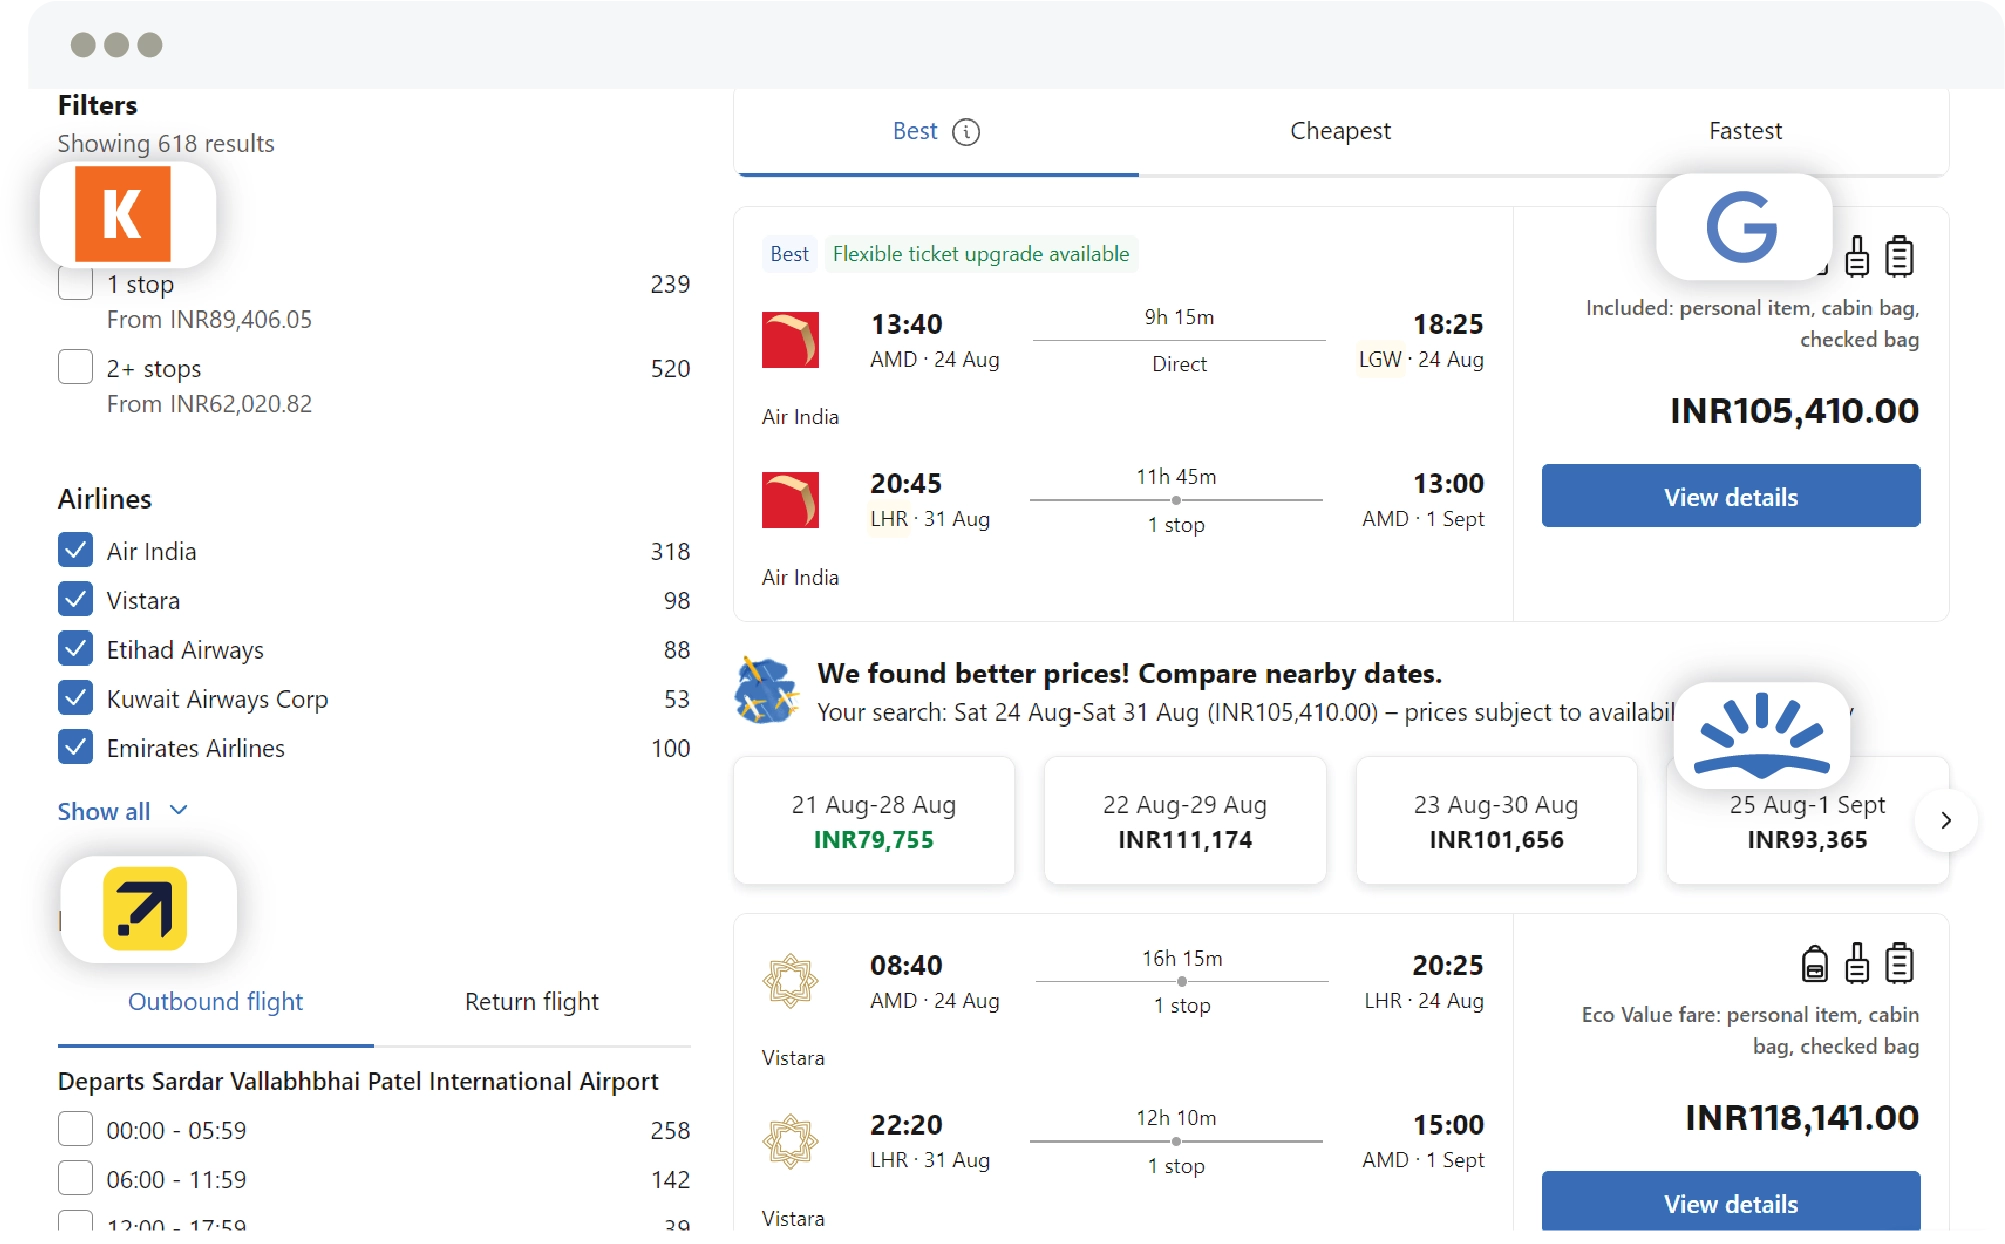Open the Best tab info tooltip
The height and width of the screenshot is (1244, 2005).
tap(966, 131)
